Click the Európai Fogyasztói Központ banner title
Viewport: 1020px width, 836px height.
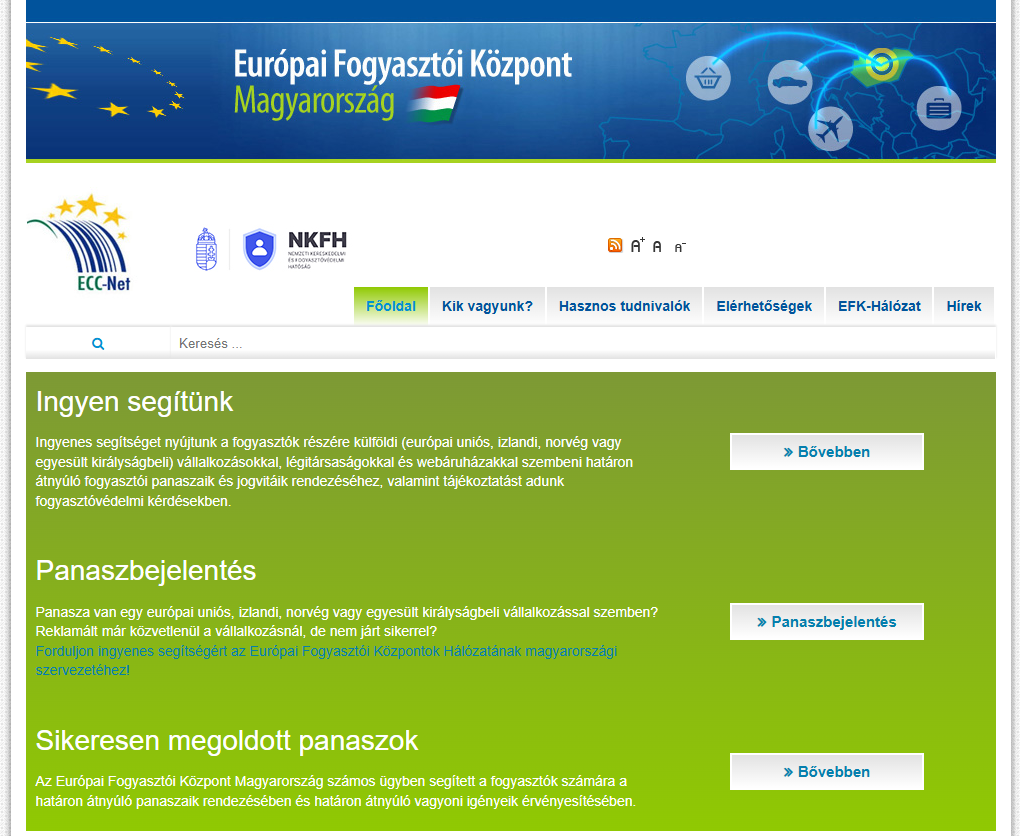coord(403,65)
